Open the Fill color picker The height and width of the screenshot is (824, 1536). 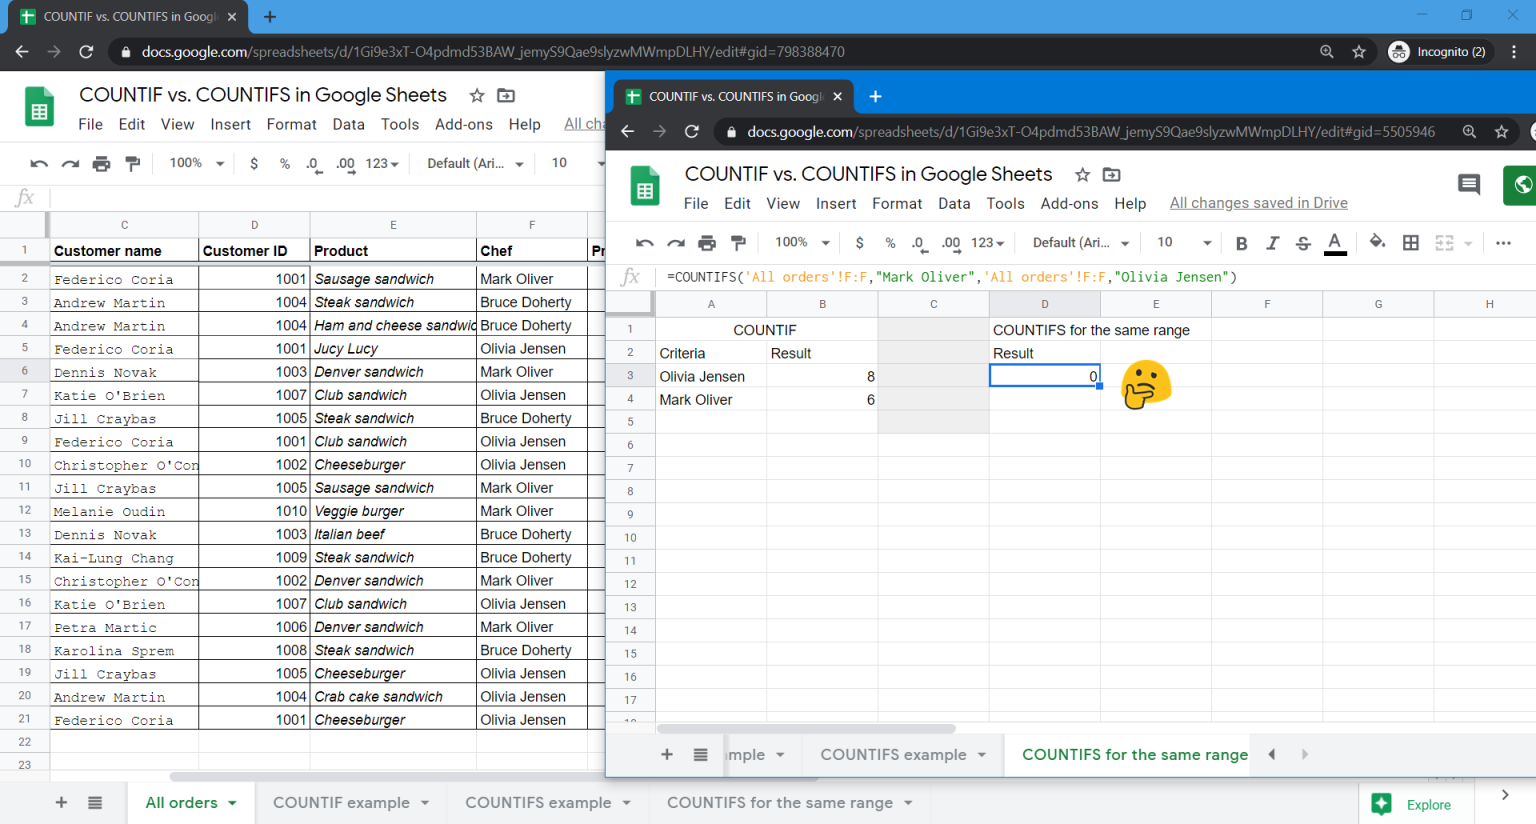[1377, 243]
